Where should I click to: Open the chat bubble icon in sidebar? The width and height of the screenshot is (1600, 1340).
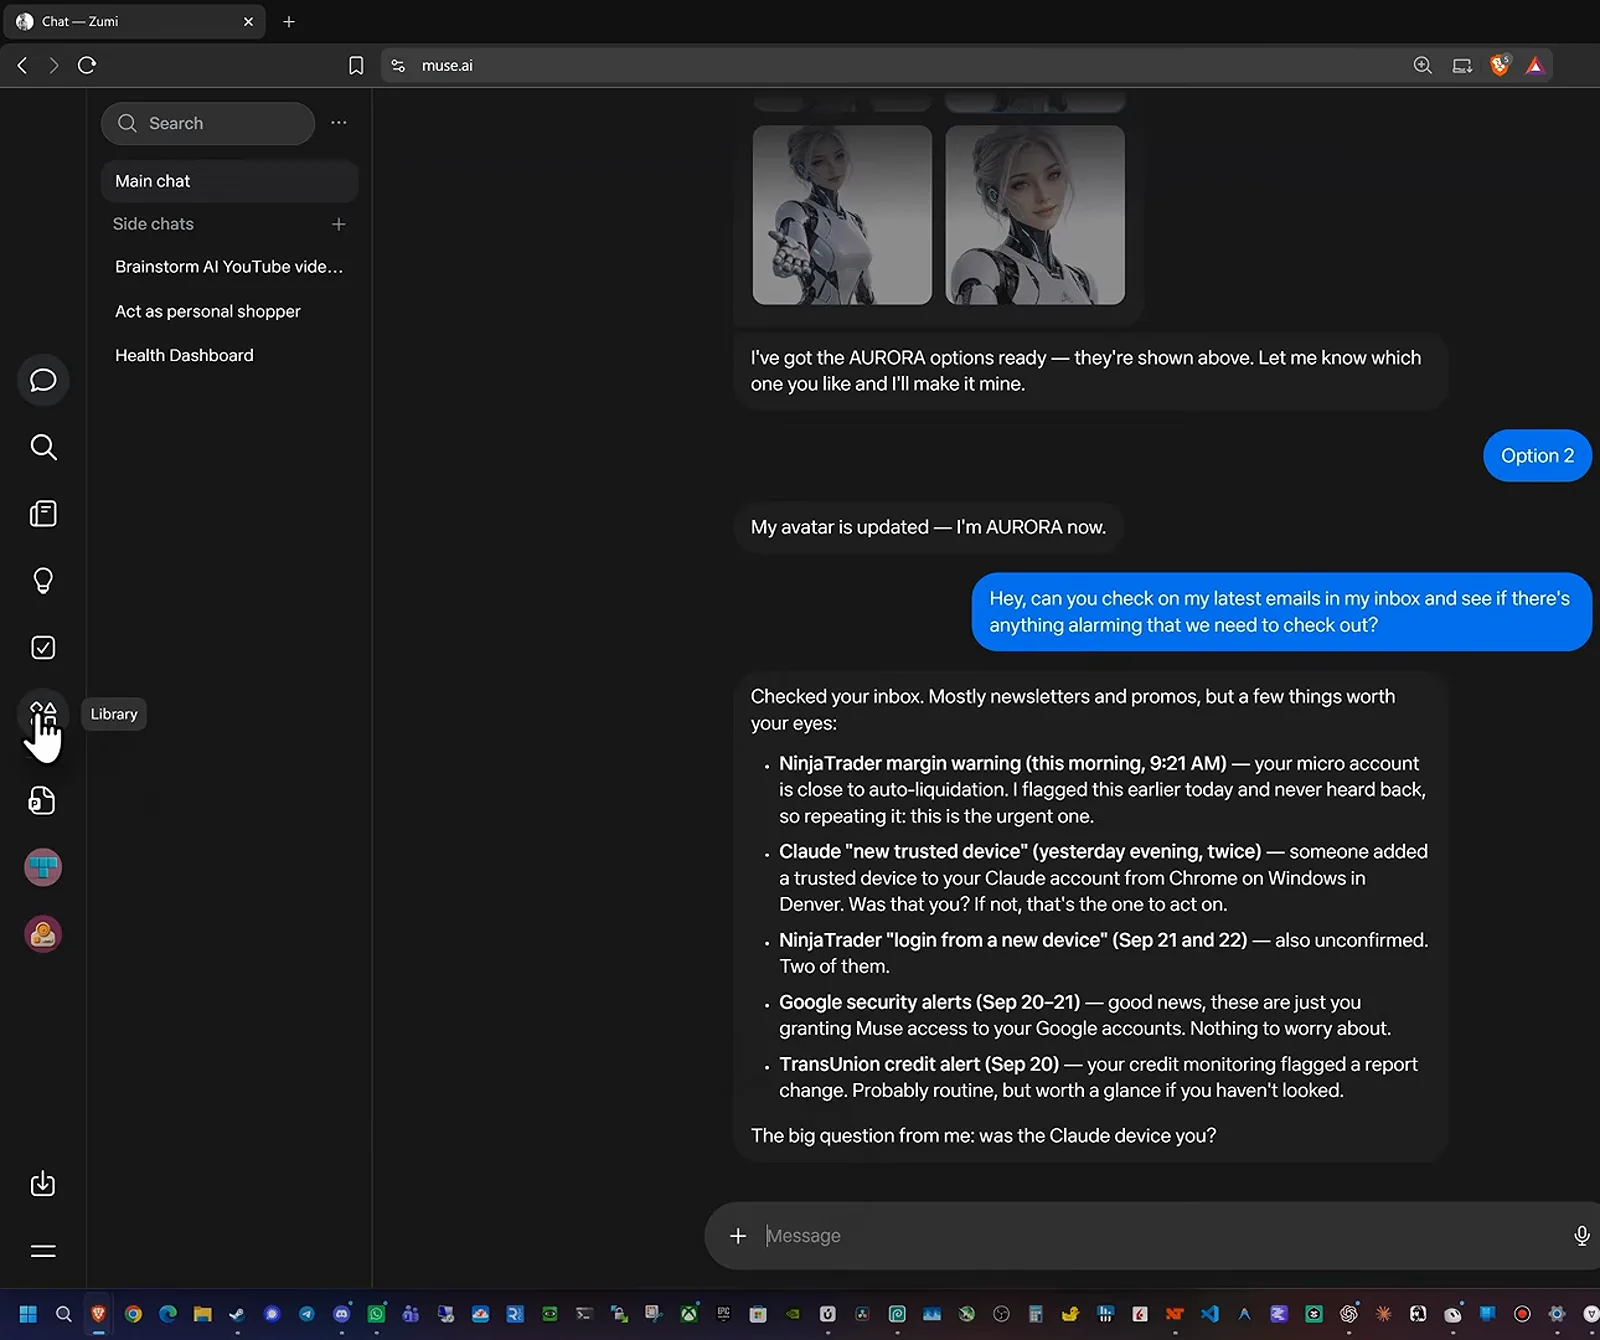43,380
